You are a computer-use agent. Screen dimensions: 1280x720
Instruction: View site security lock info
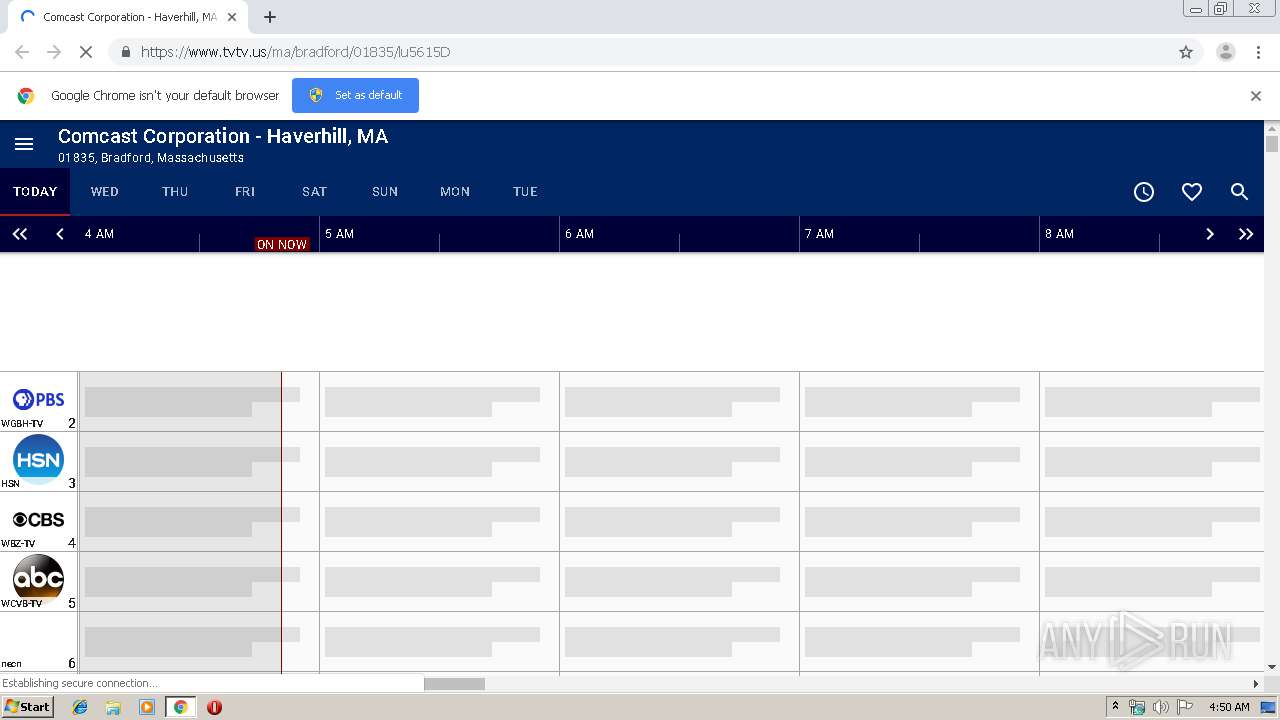click(x=125, y=52)
